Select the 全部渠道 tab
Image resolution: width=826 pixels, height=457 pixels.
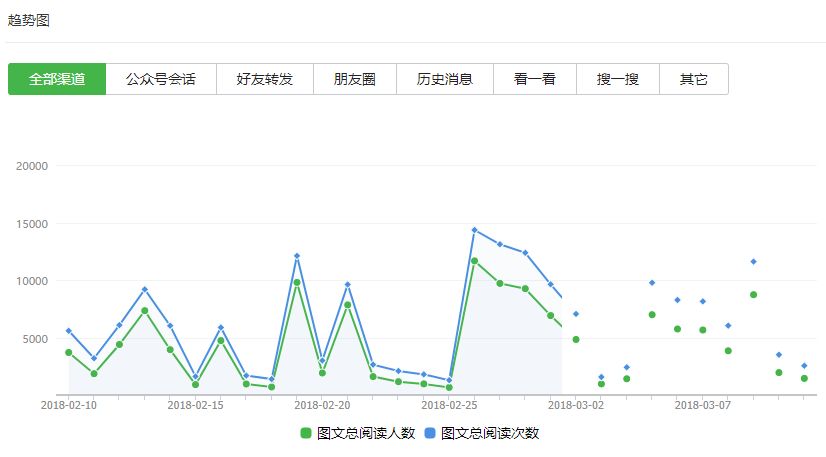pyautogui.click(x=57, y=79)
